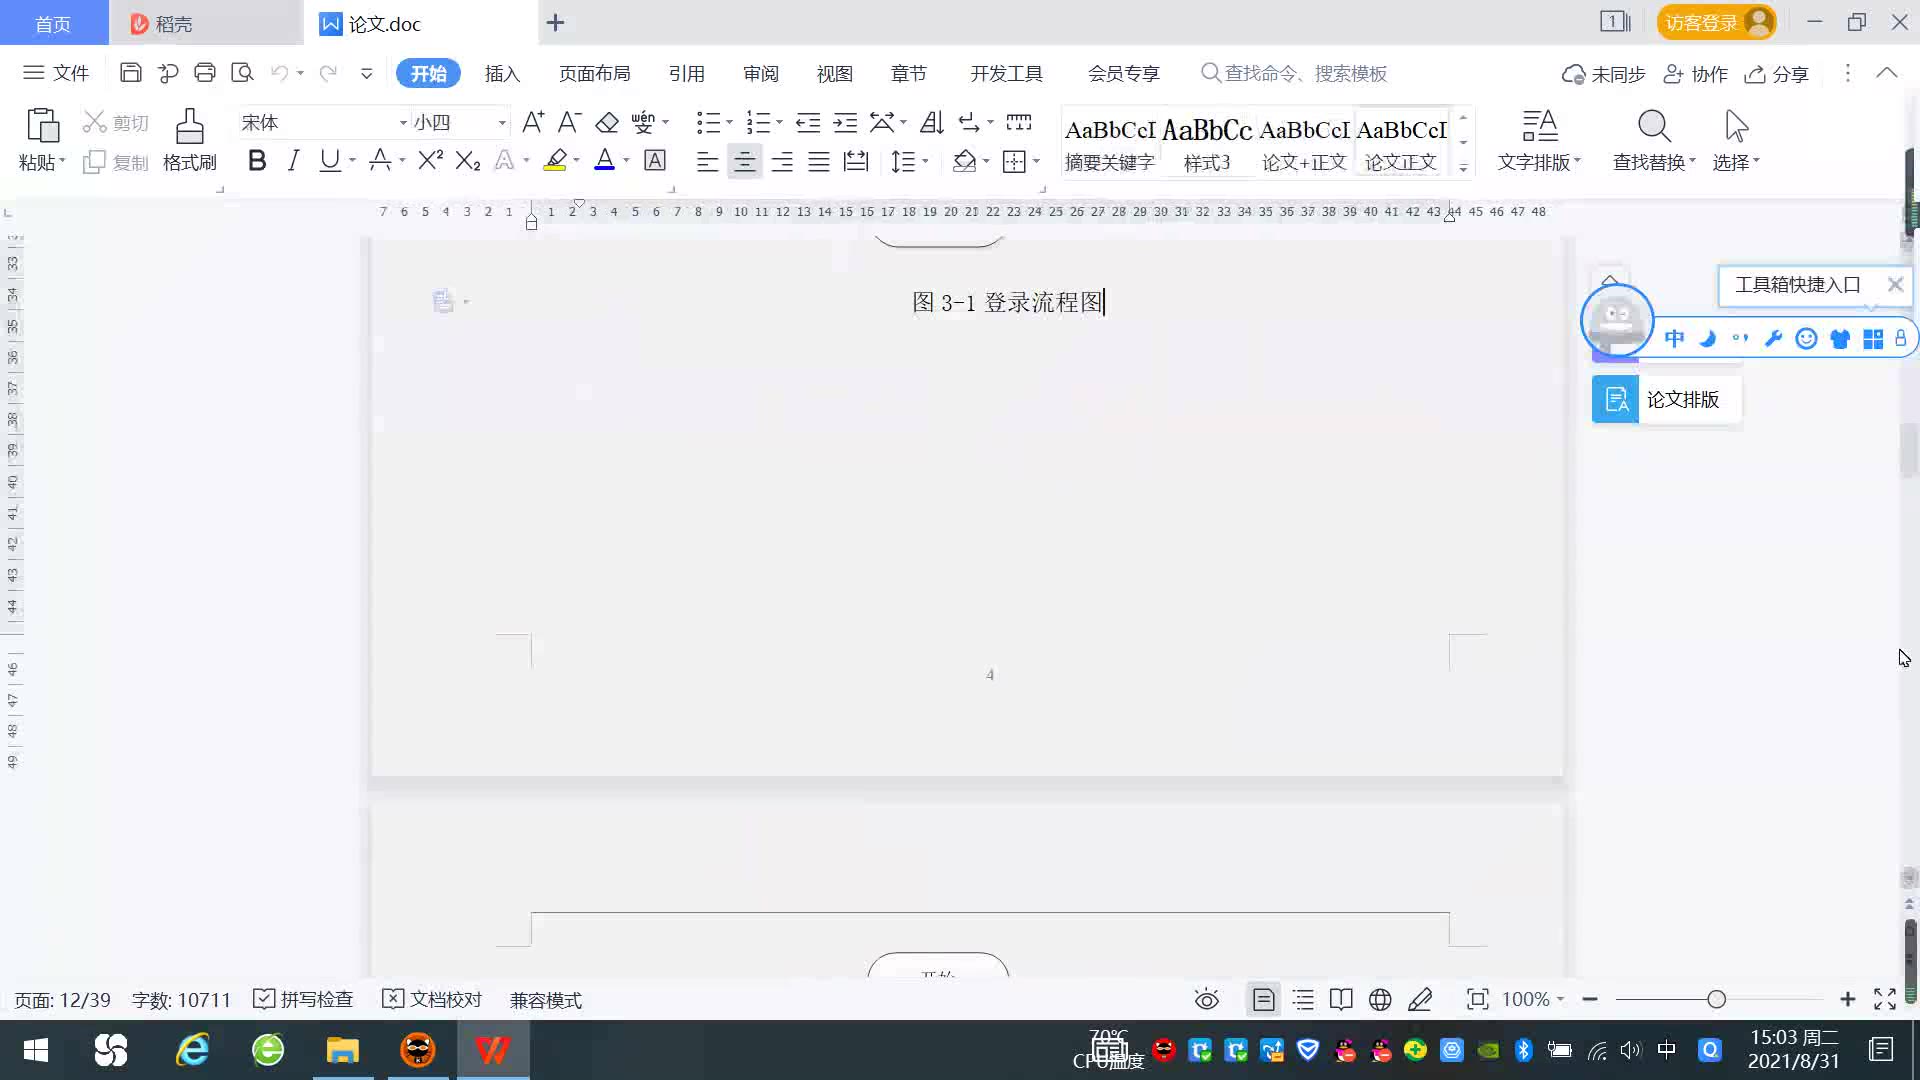This screenshot has height=1080, width=1920.
Task: Toggle 拼写检查 spell check in status bar
Action: (303, 999)
